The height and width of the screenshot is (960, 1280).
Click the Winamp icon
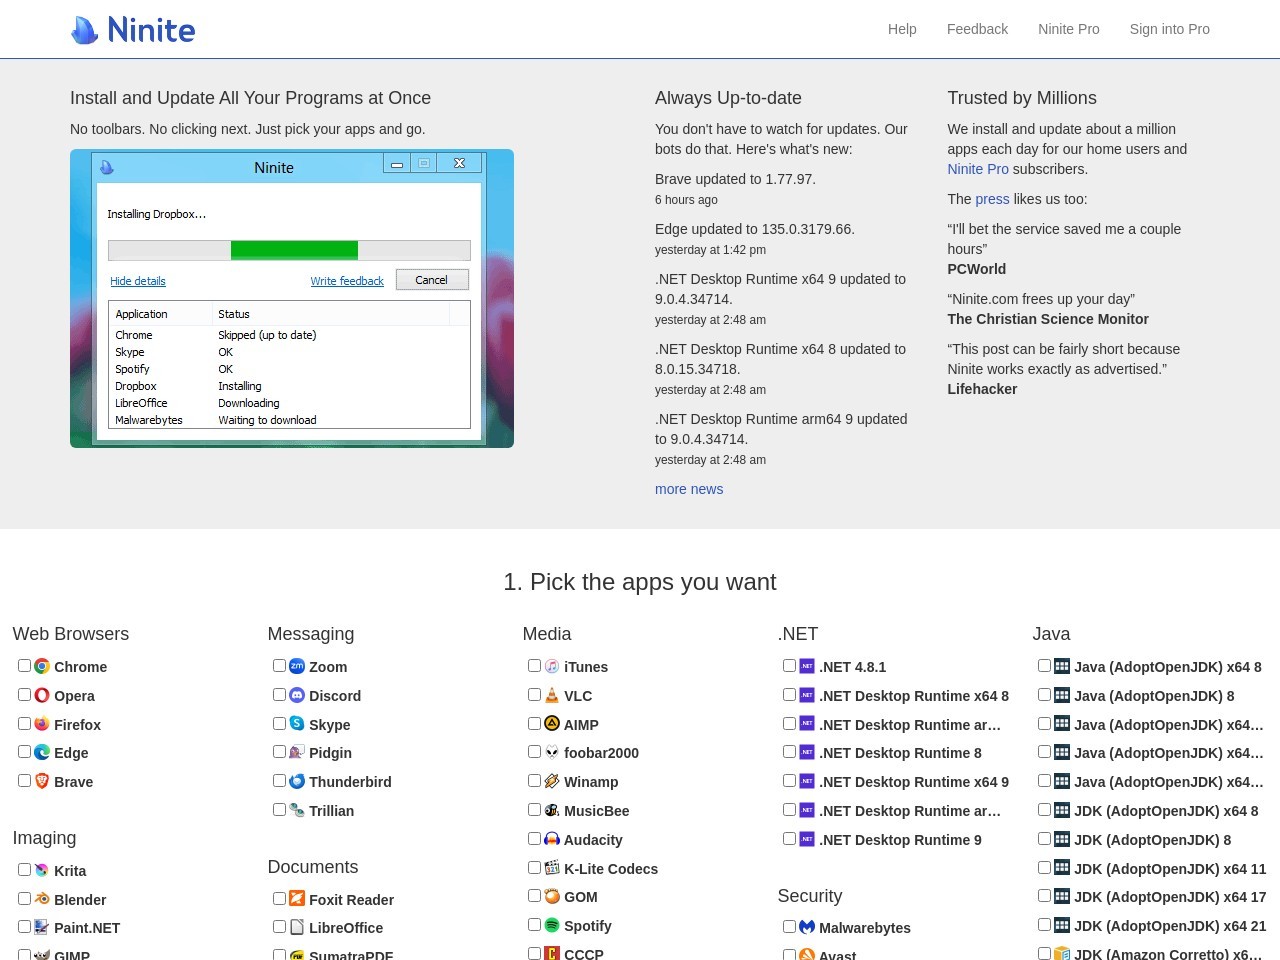pyautogui.click(x=552, y=781)
